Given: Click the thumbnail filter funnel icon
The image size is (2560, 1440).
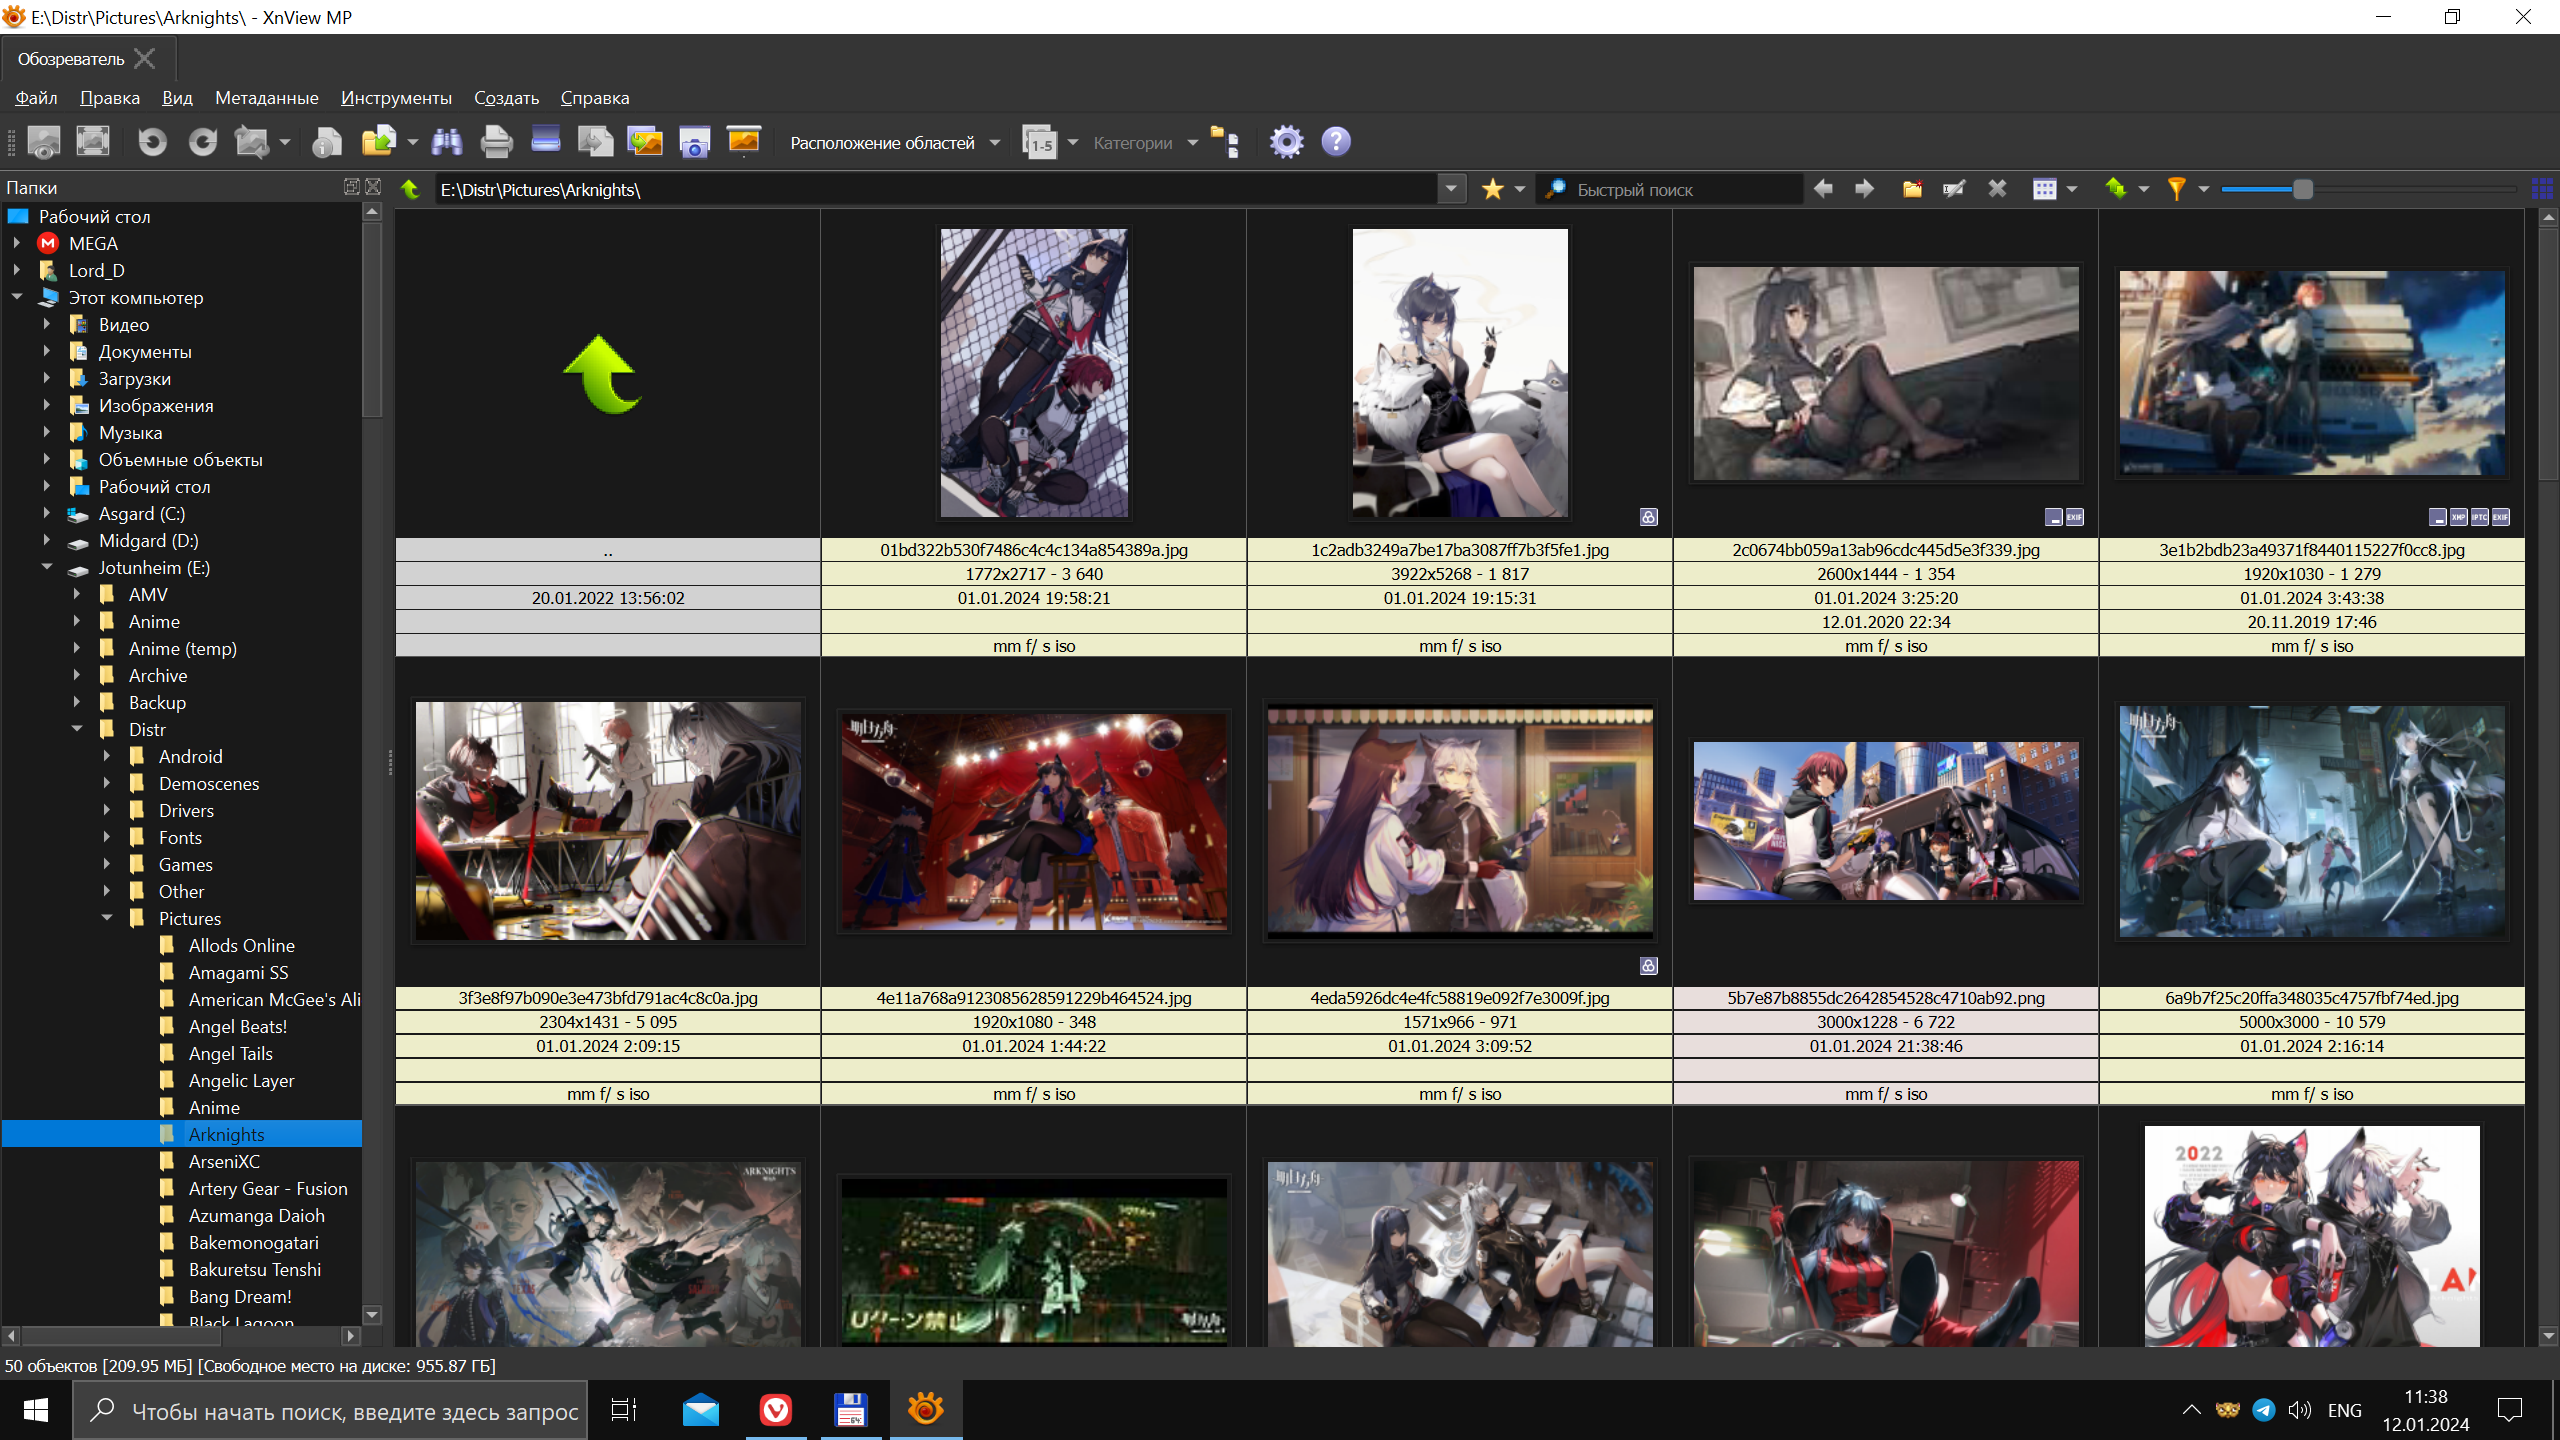Looking at the screenshot, I should (2176, 189).
